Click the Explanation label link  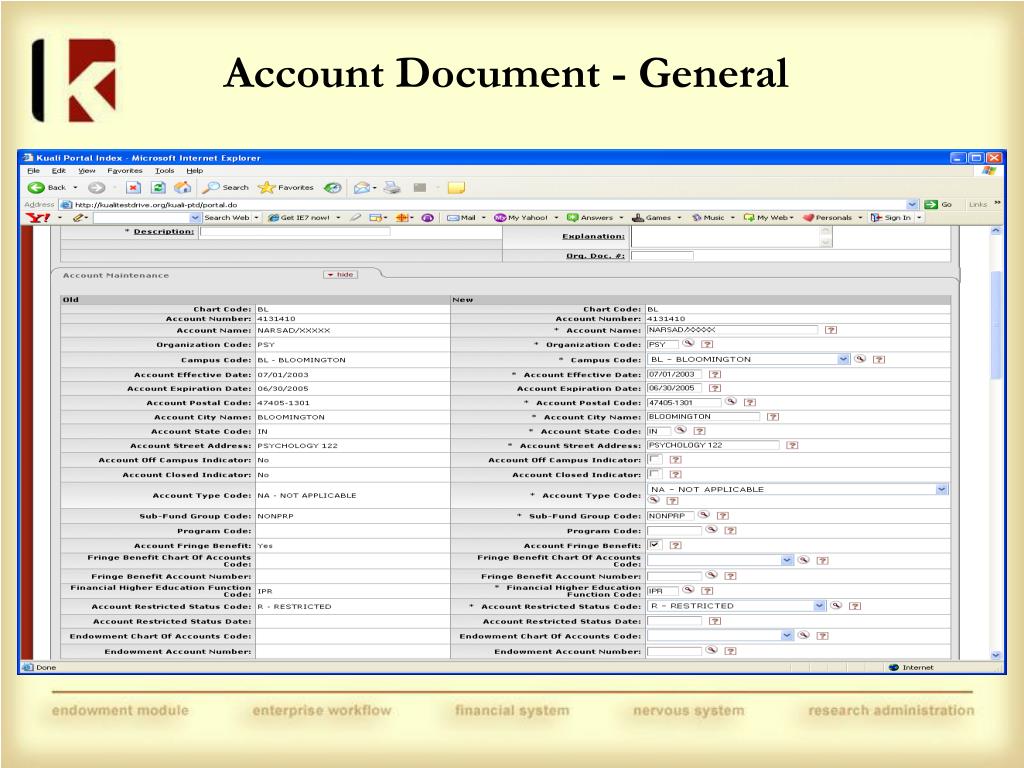click(x=593, y=236)
